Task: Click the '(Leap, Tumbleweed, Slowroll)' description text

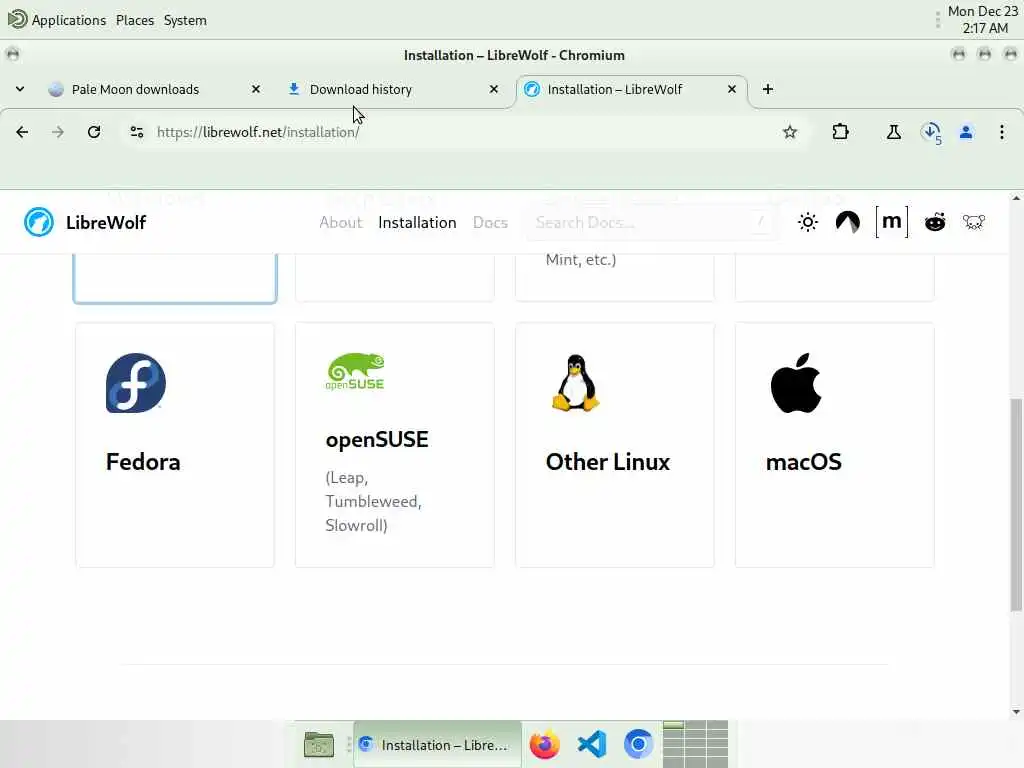Action: click(374, 502)
